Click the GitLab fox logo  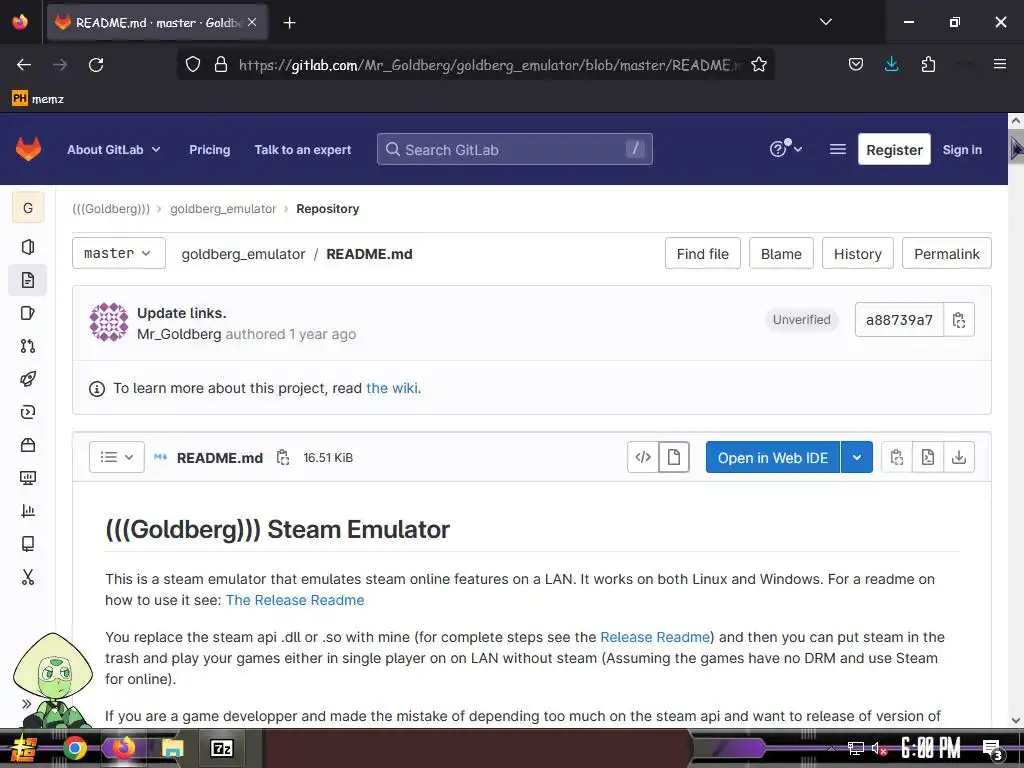[28, 150]
